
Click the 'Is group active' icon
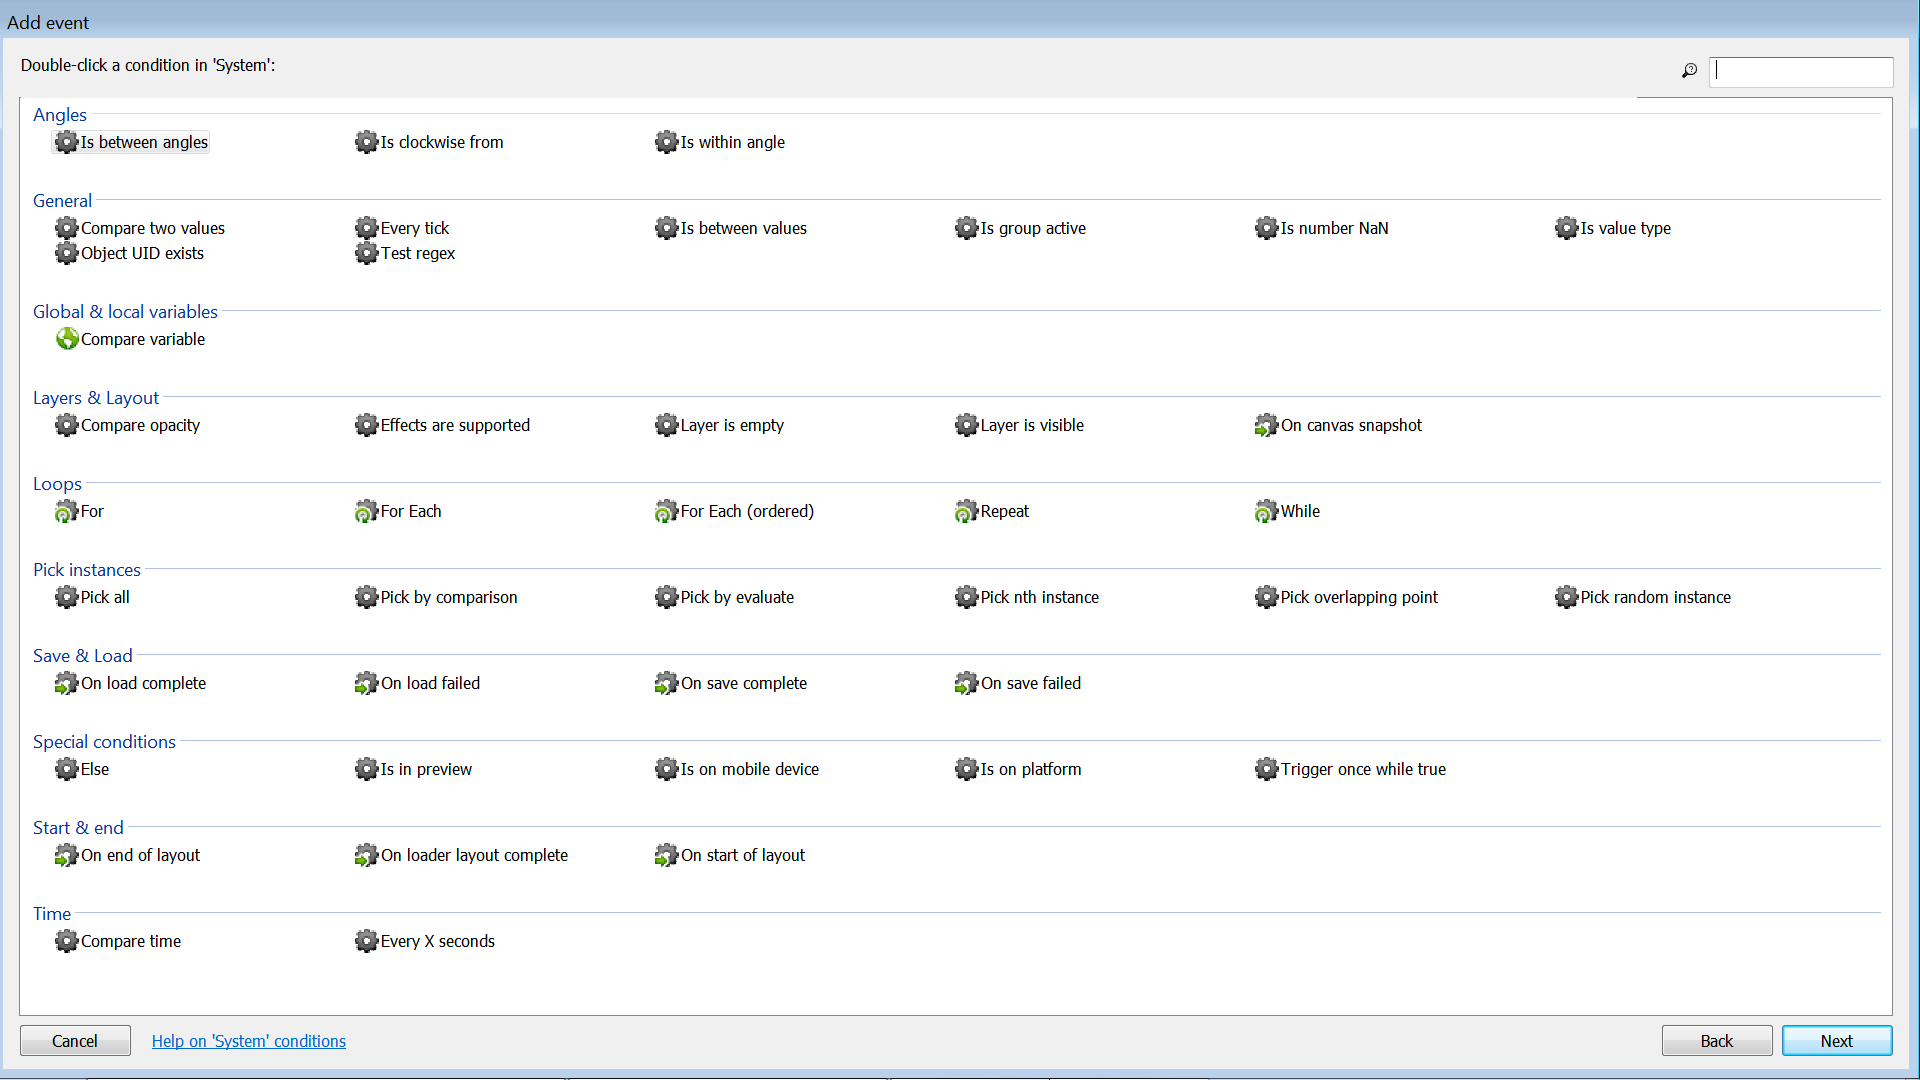pos(966,228)
